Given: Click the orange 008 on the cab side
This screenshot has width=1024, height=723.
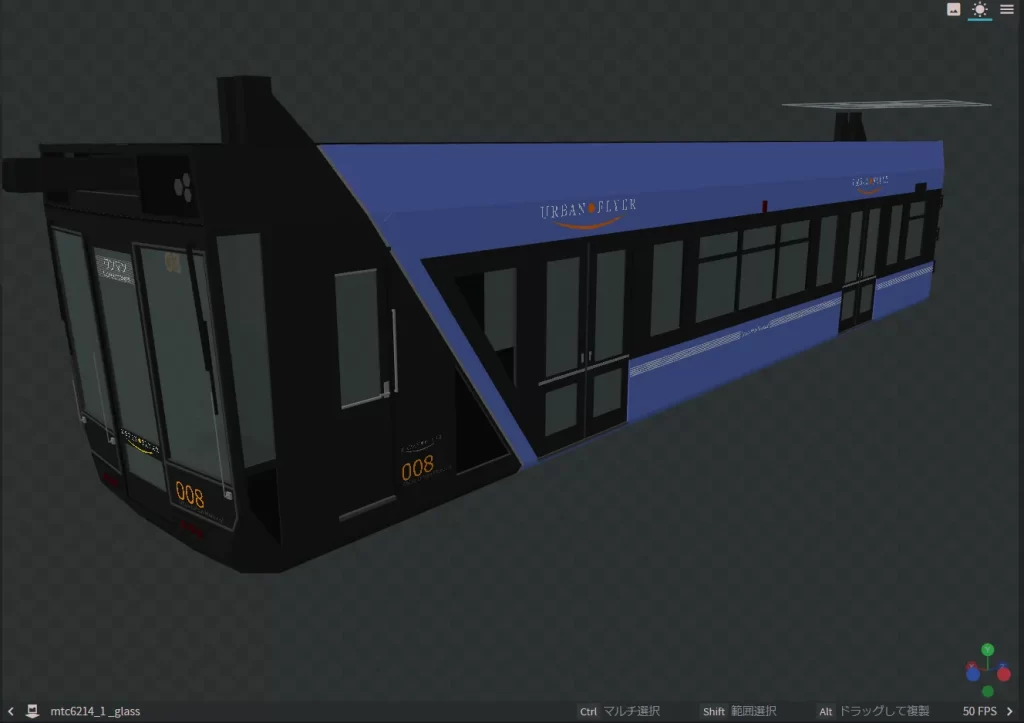Looking at the screenshot, I should pos(418,466).
